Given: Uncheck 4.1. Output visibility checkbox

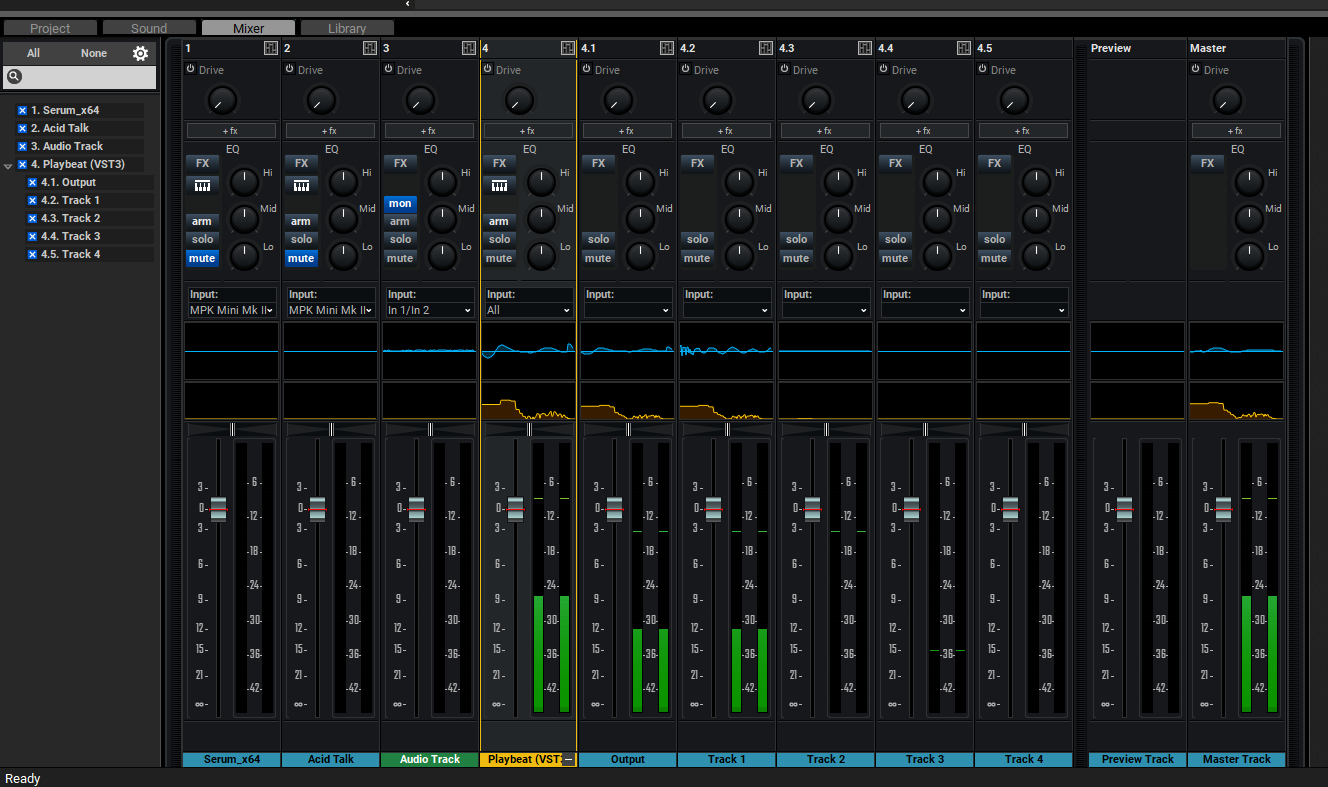Looking at the screenshot, I should tap(32, 182).
